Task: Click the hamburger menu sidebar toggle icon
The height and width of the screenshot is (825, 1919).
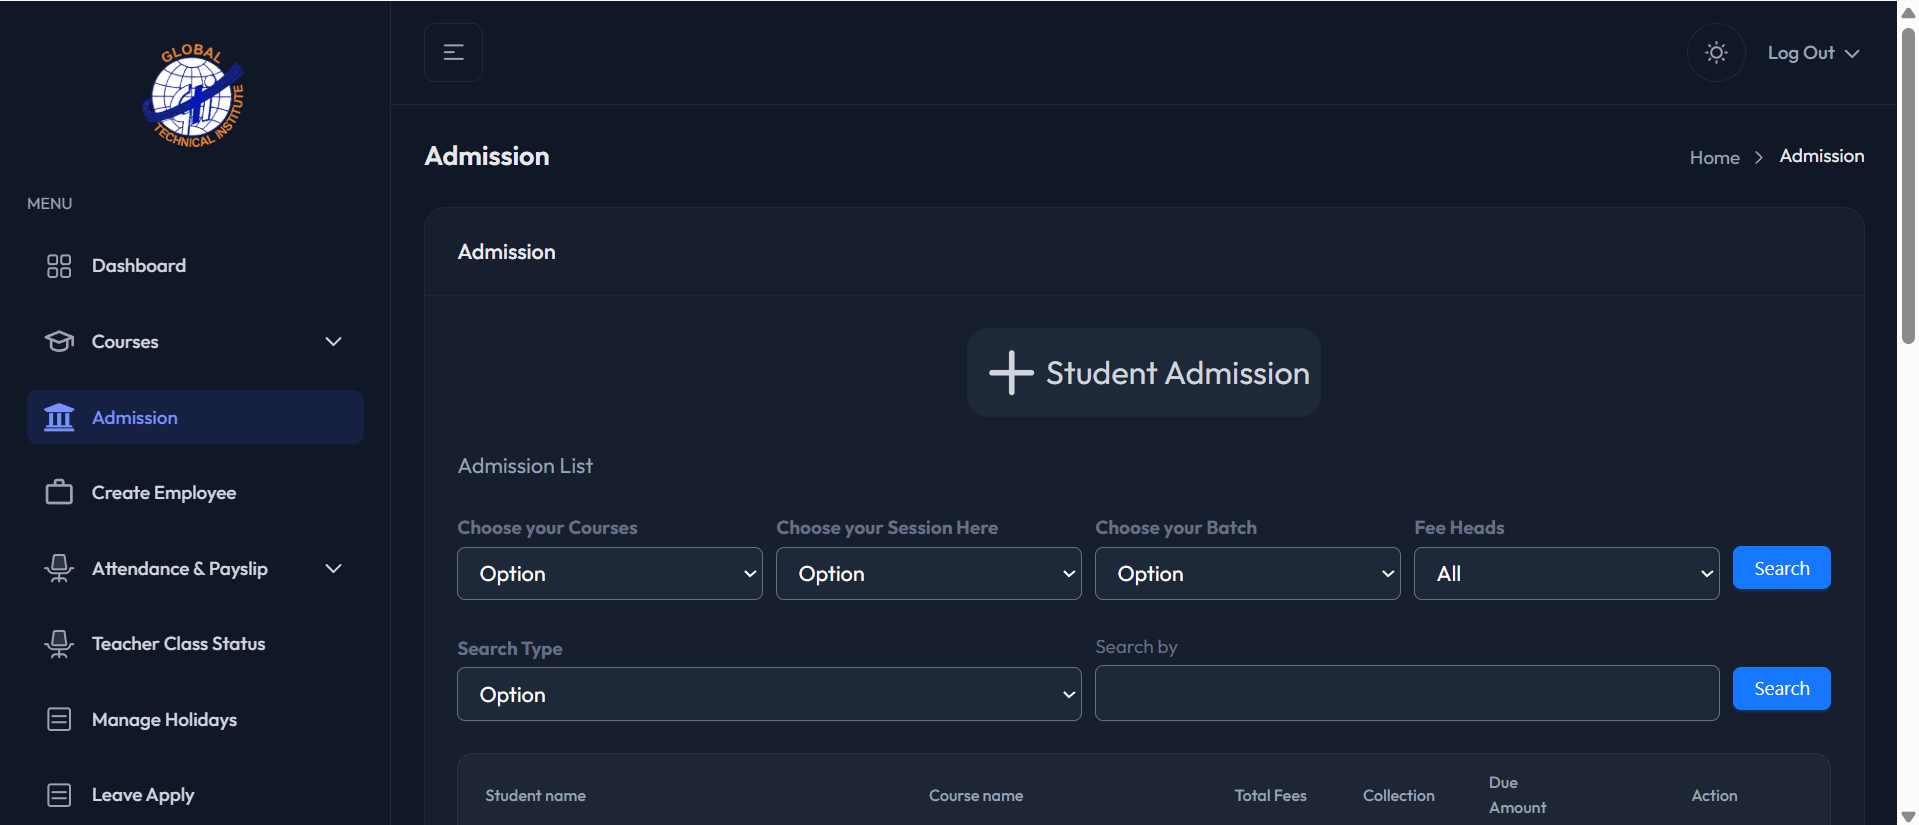Action: [453, 53]
